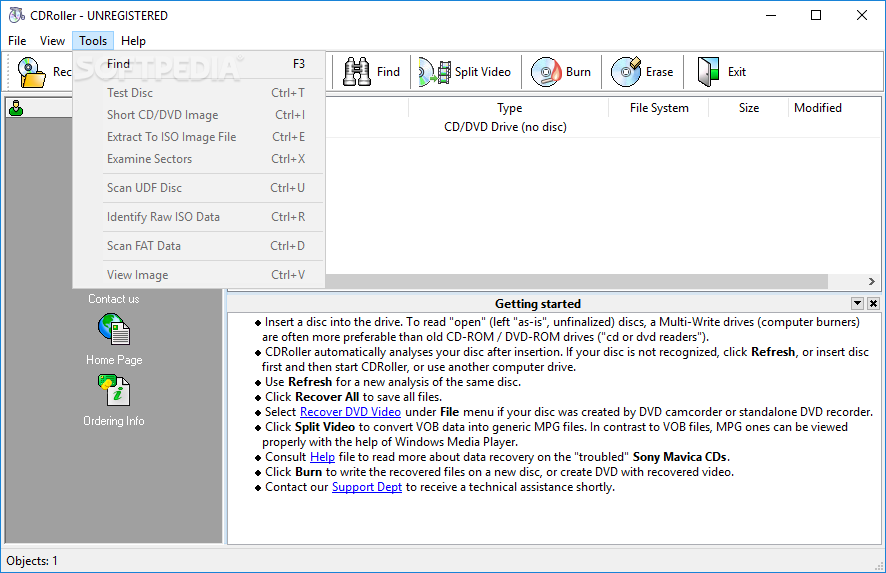
Task: Click the Erase disc icon
Action: [x=626, y=72]
